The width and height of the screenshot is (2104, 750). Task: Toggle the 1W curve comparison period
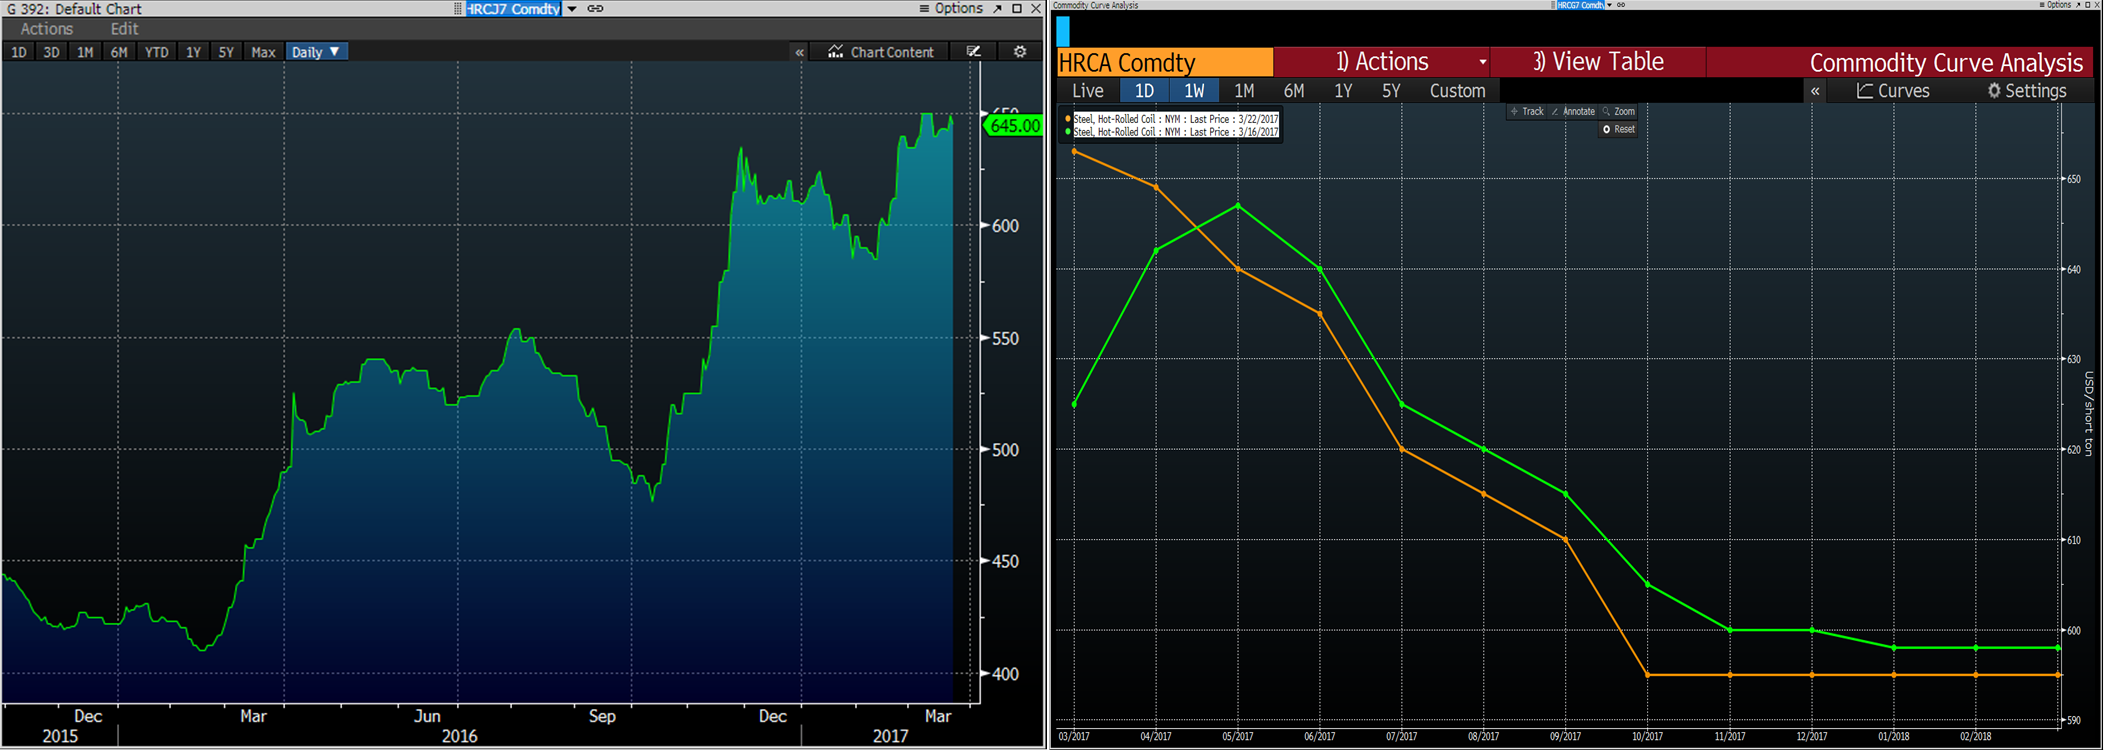[1194, 91]
